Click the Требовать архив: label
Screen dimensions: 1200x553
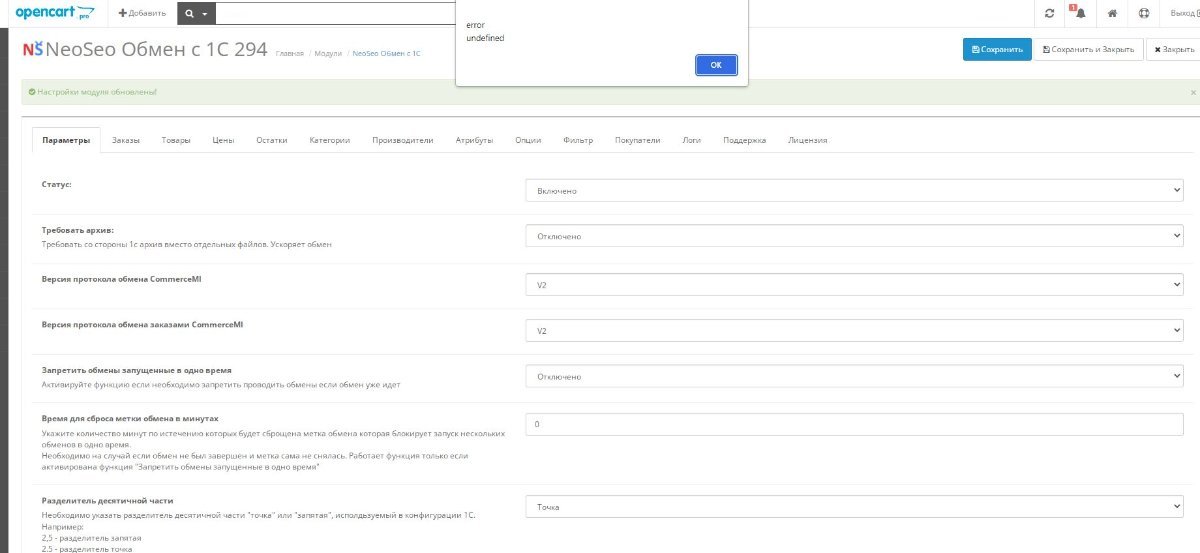(78, 230)
